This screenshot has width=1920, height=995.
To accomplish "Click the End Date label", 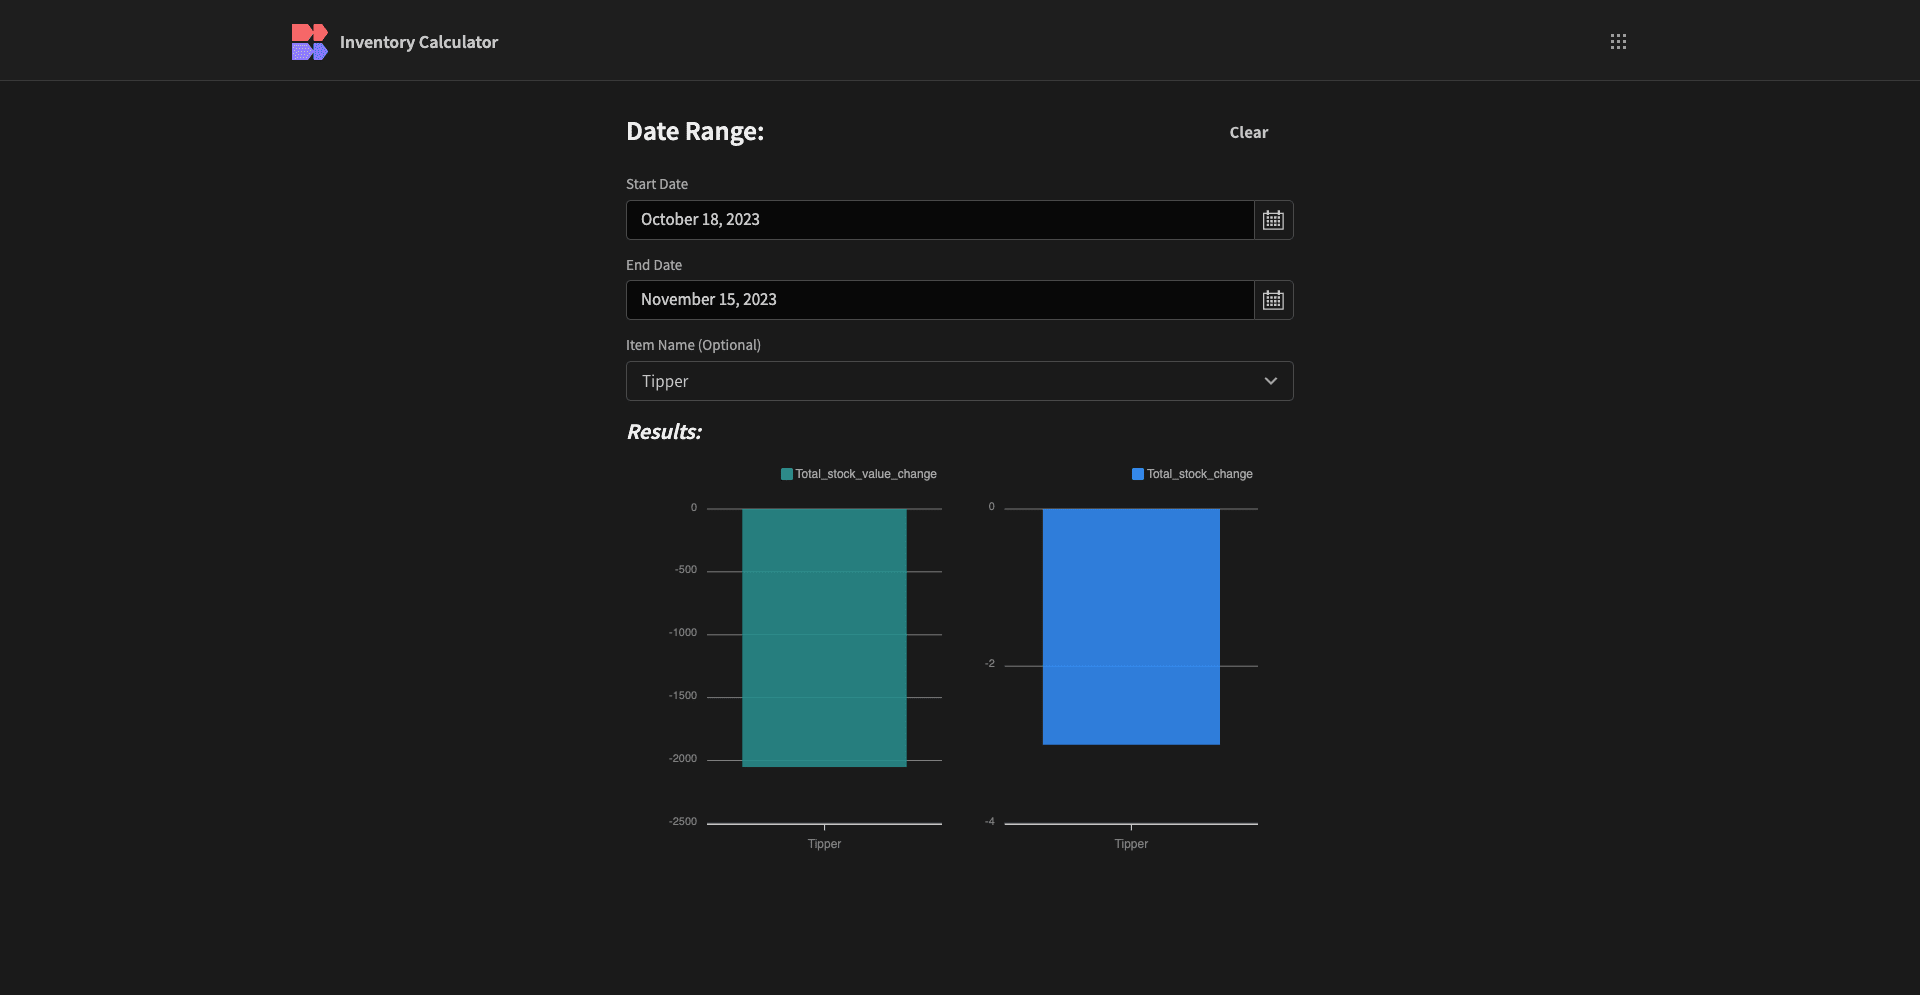I will click(654, 265).
